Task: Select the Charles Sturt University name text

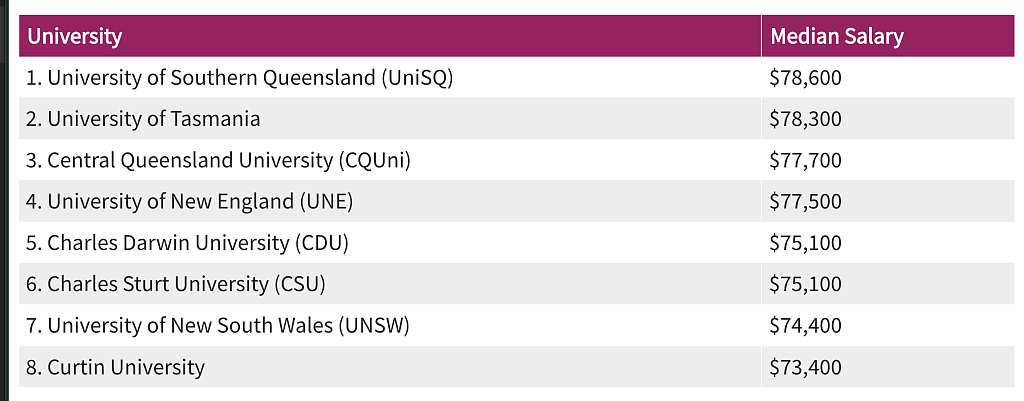Action: (x=176, y=284)
